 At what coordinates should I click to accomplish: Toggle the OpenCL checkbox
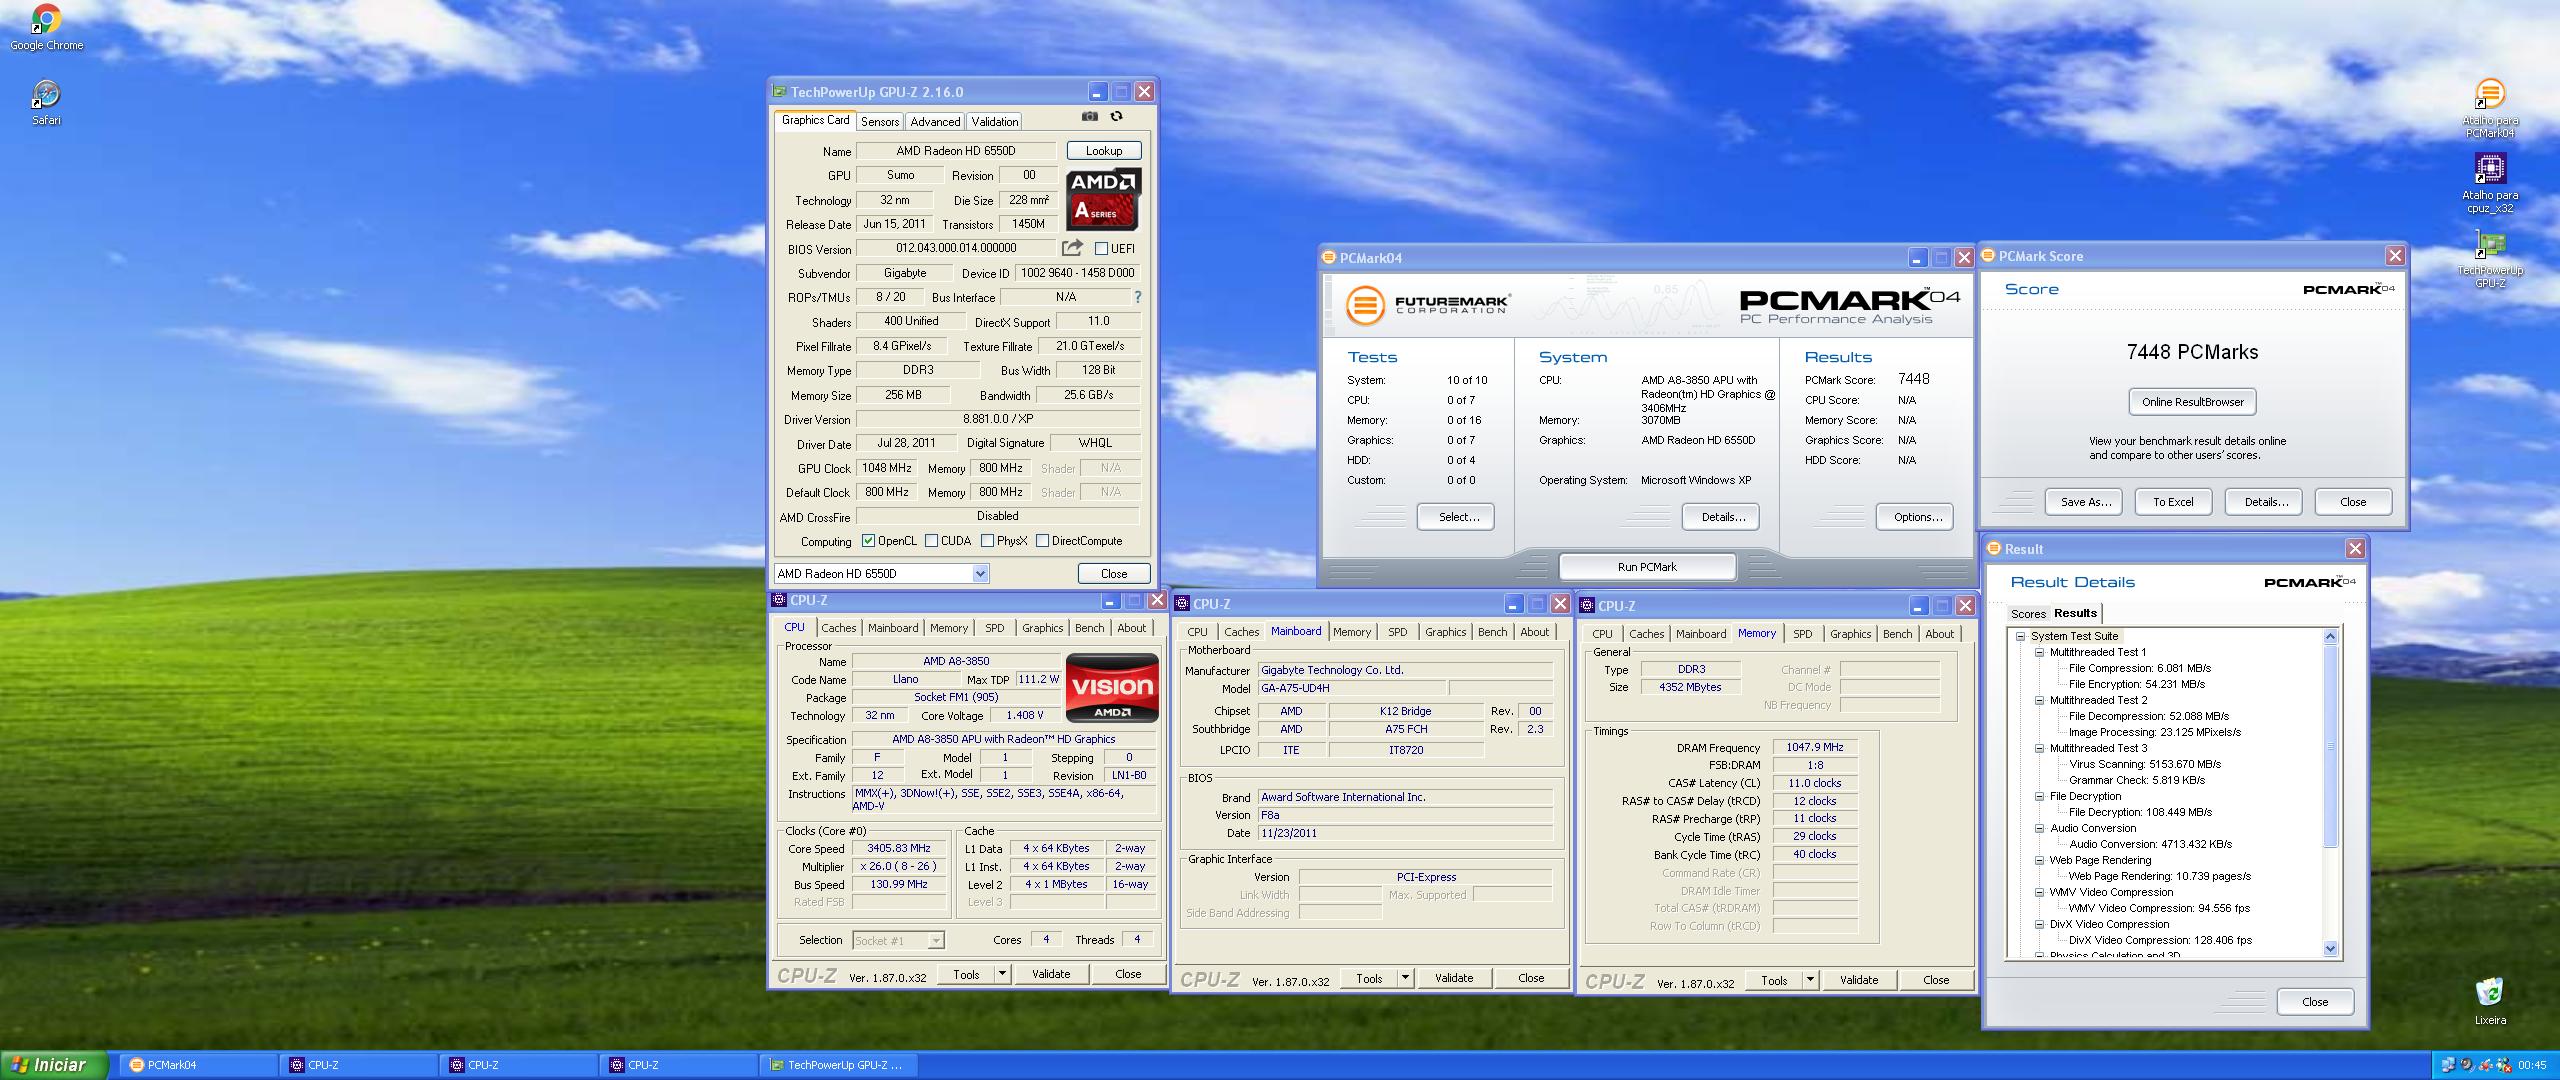pyautogui.click(x=868, y=541)
